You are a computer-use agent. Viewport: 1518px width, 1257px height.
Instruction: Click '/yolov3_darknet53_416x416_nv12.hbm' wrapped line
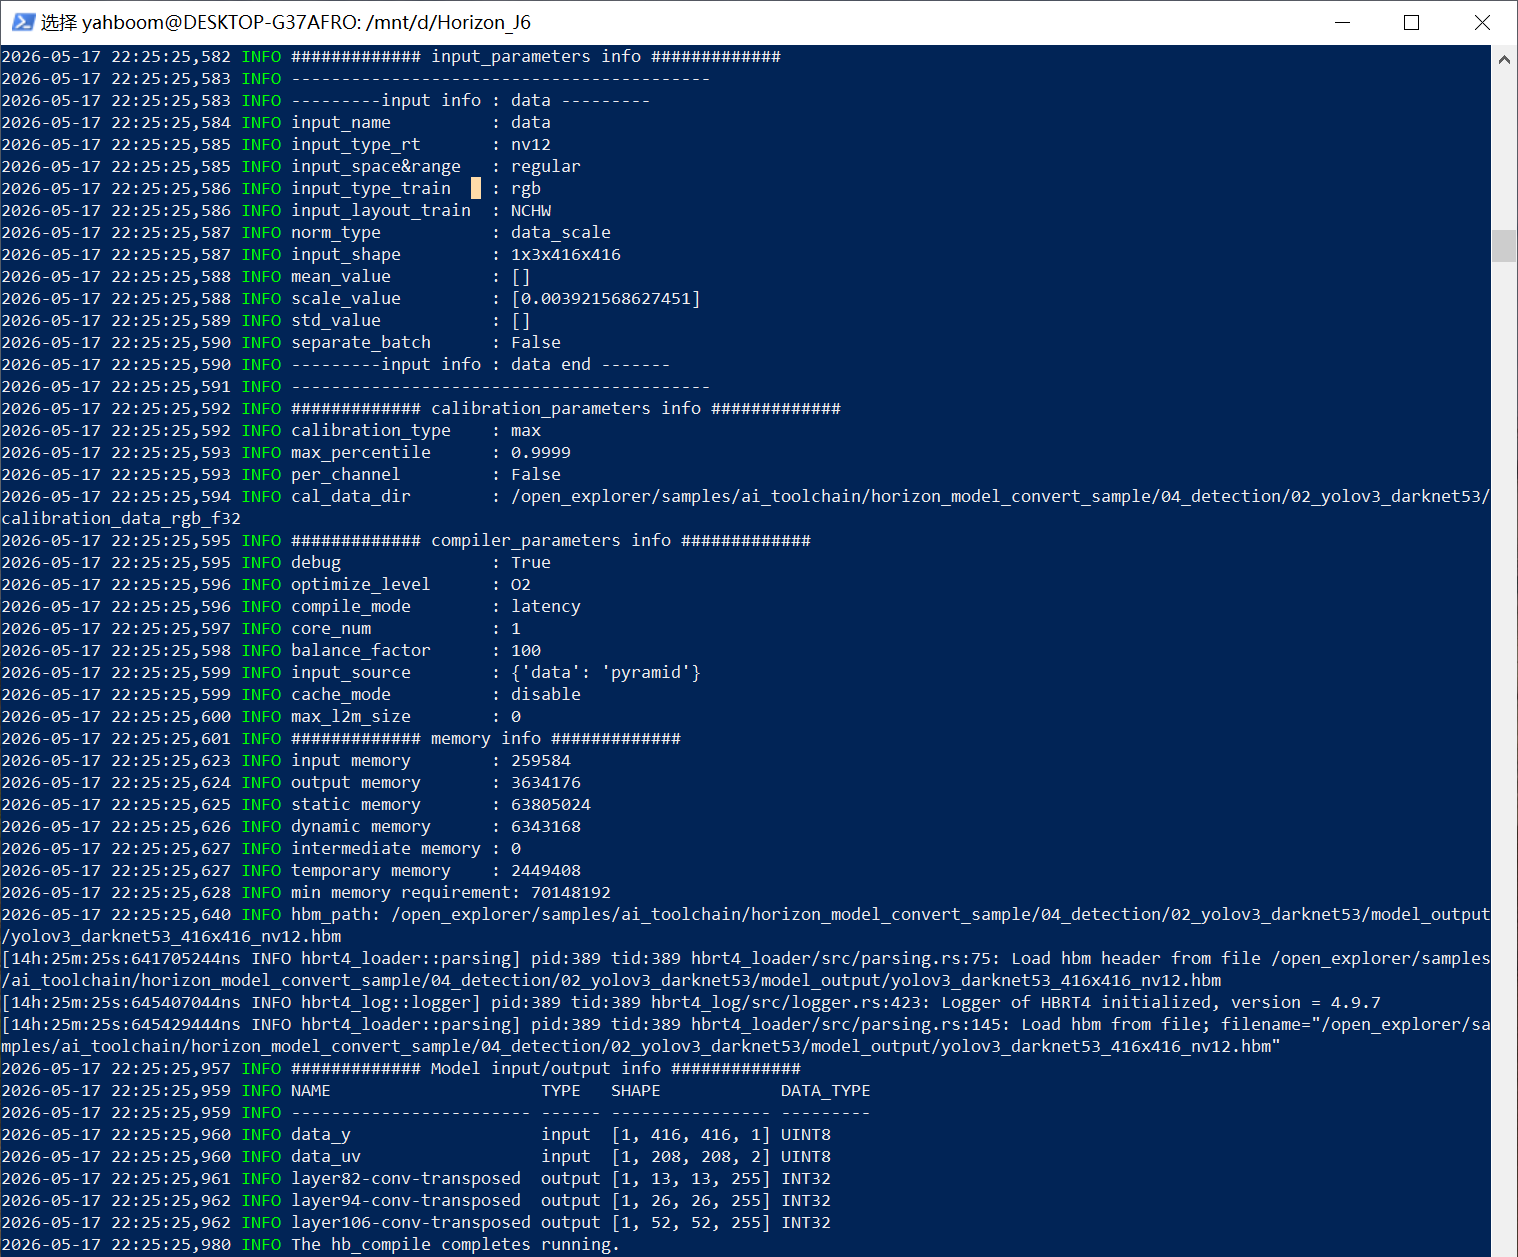(x=171, y=936)
